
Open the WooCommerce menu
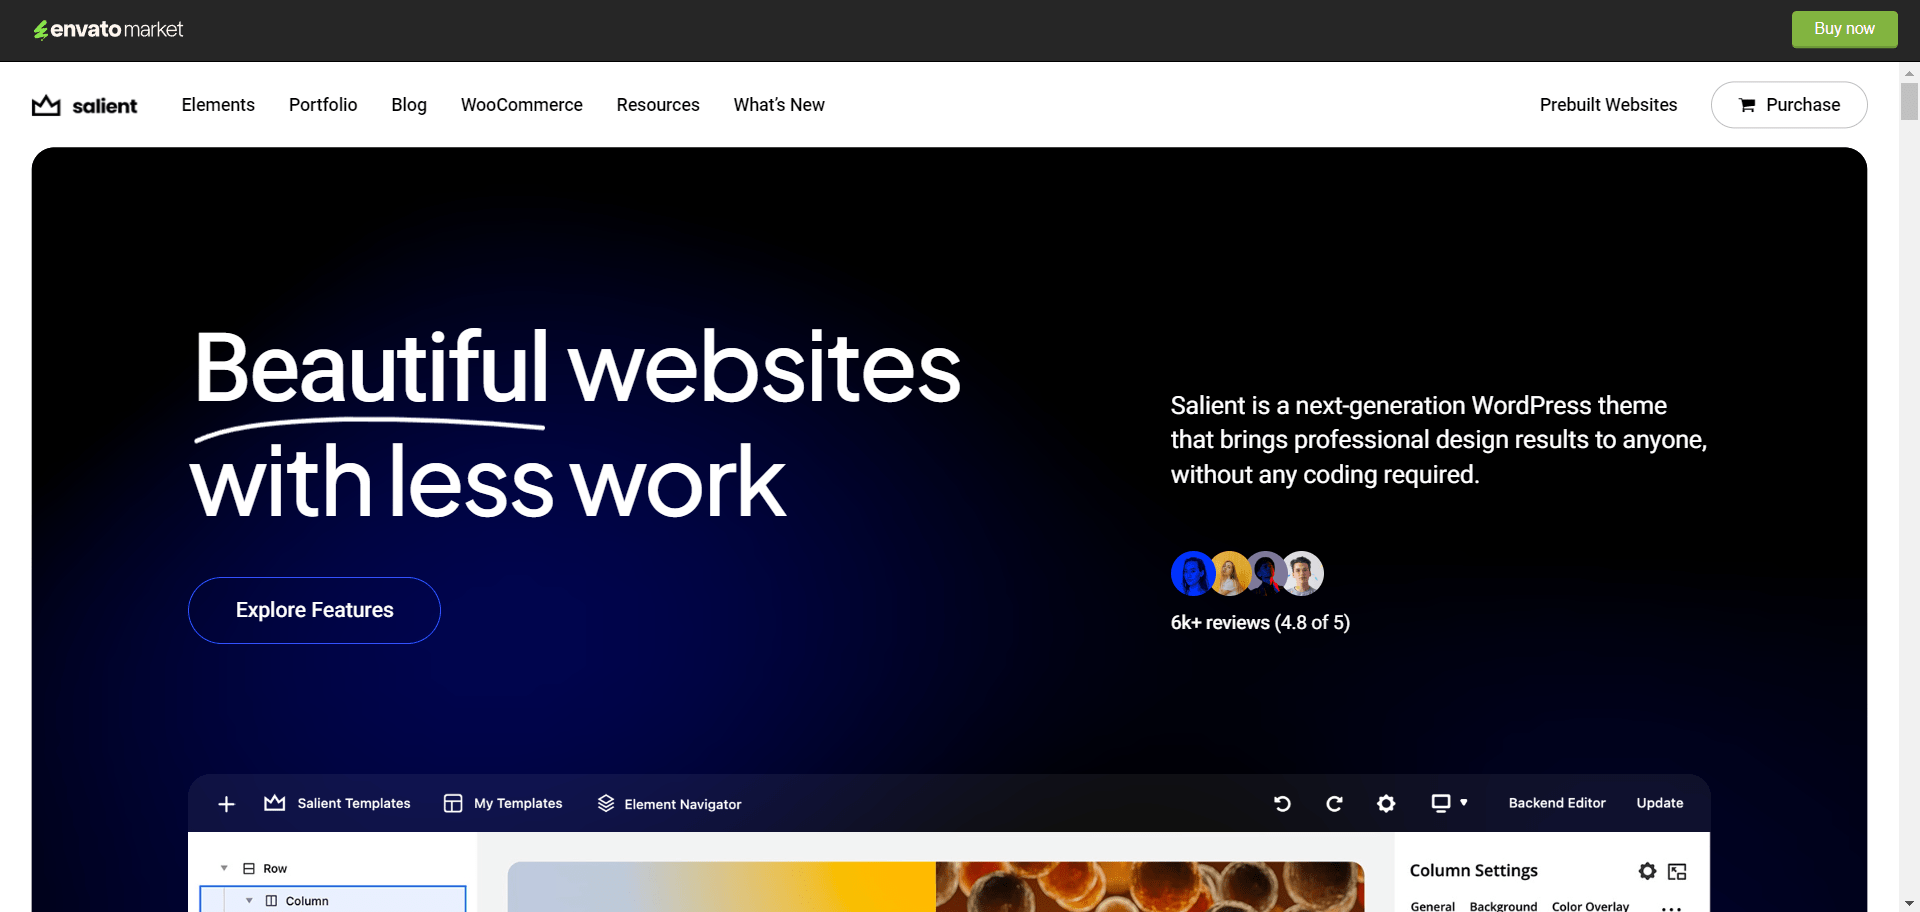click(521, 105)
